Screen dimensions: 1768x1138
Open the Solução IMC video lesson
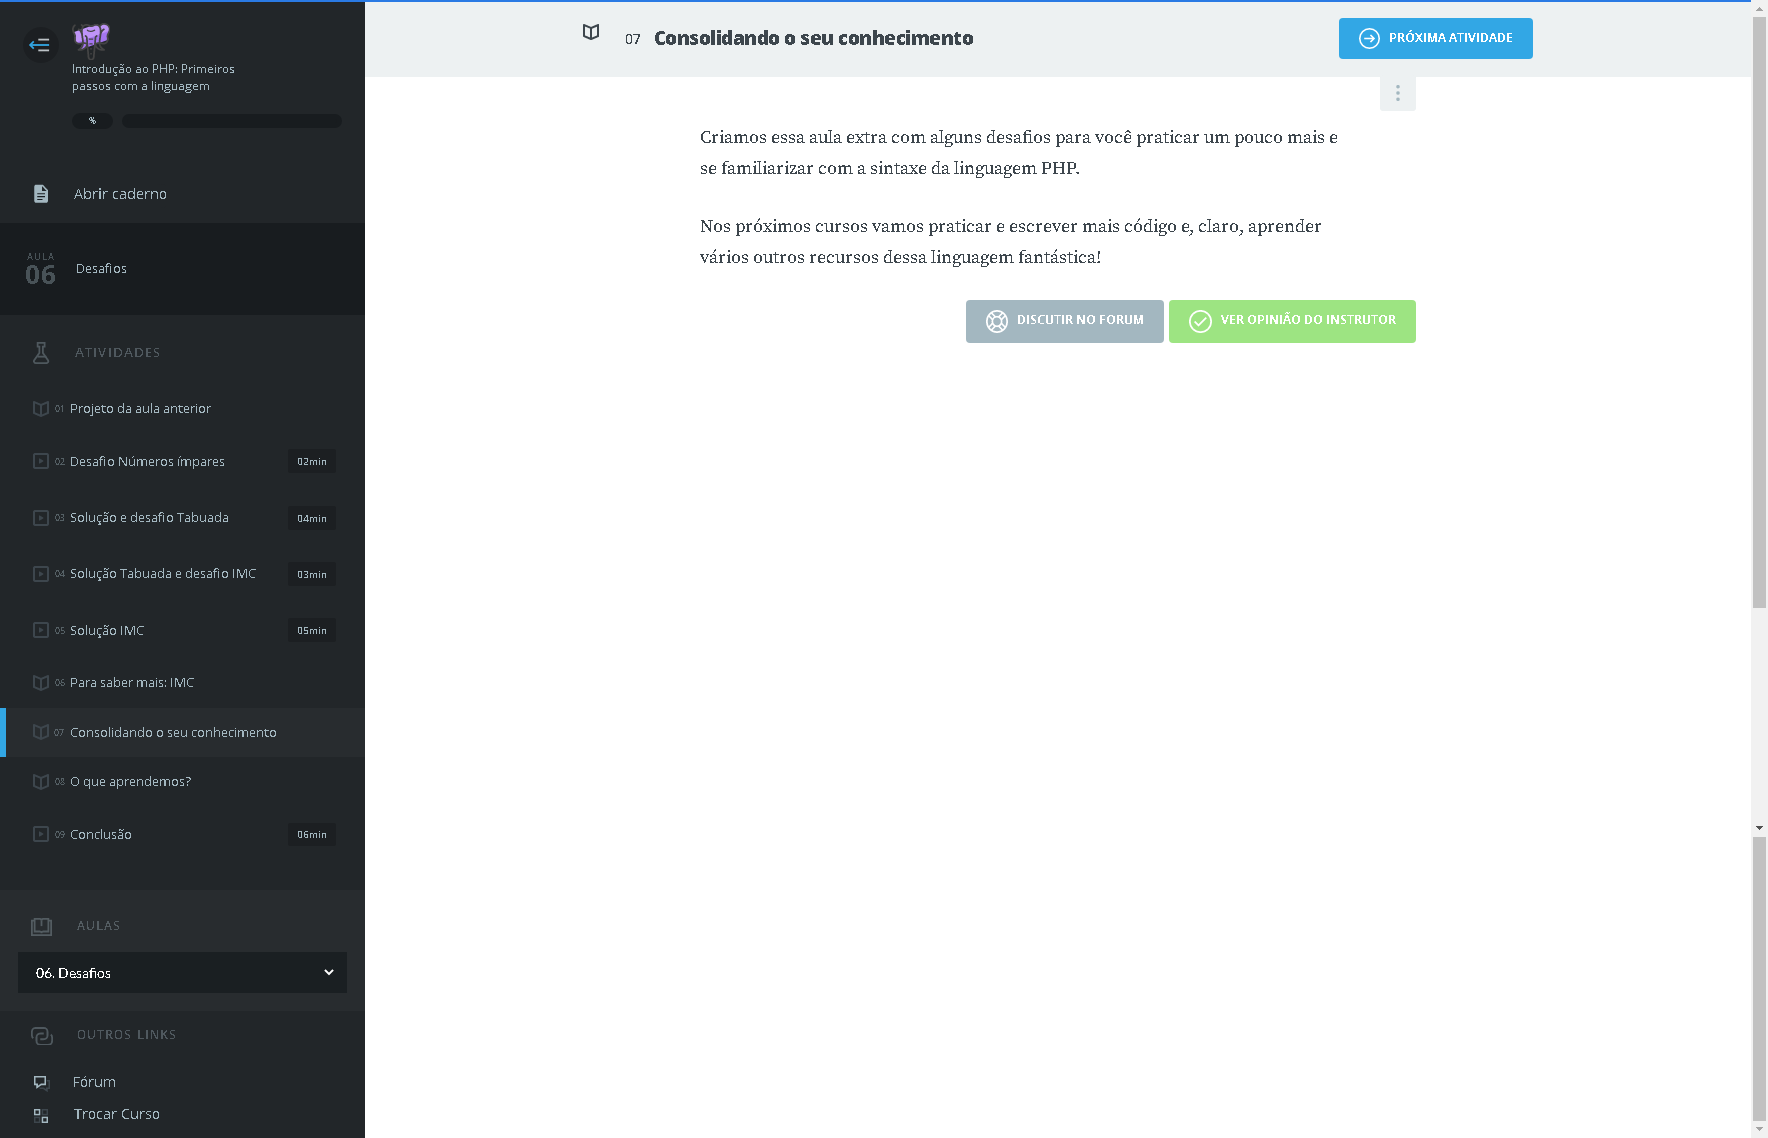tap(107, 631)
